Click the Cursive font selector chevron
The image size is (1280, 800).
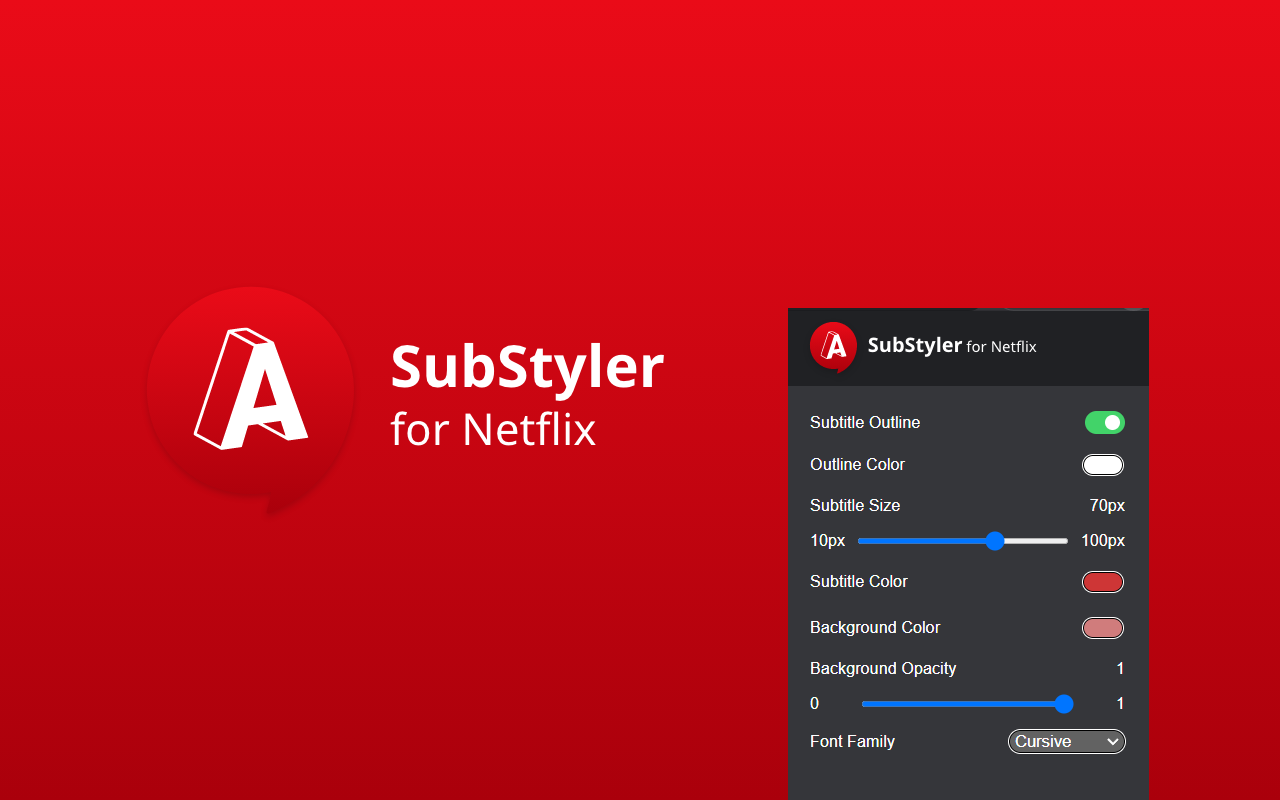[x=1113, y=741]
